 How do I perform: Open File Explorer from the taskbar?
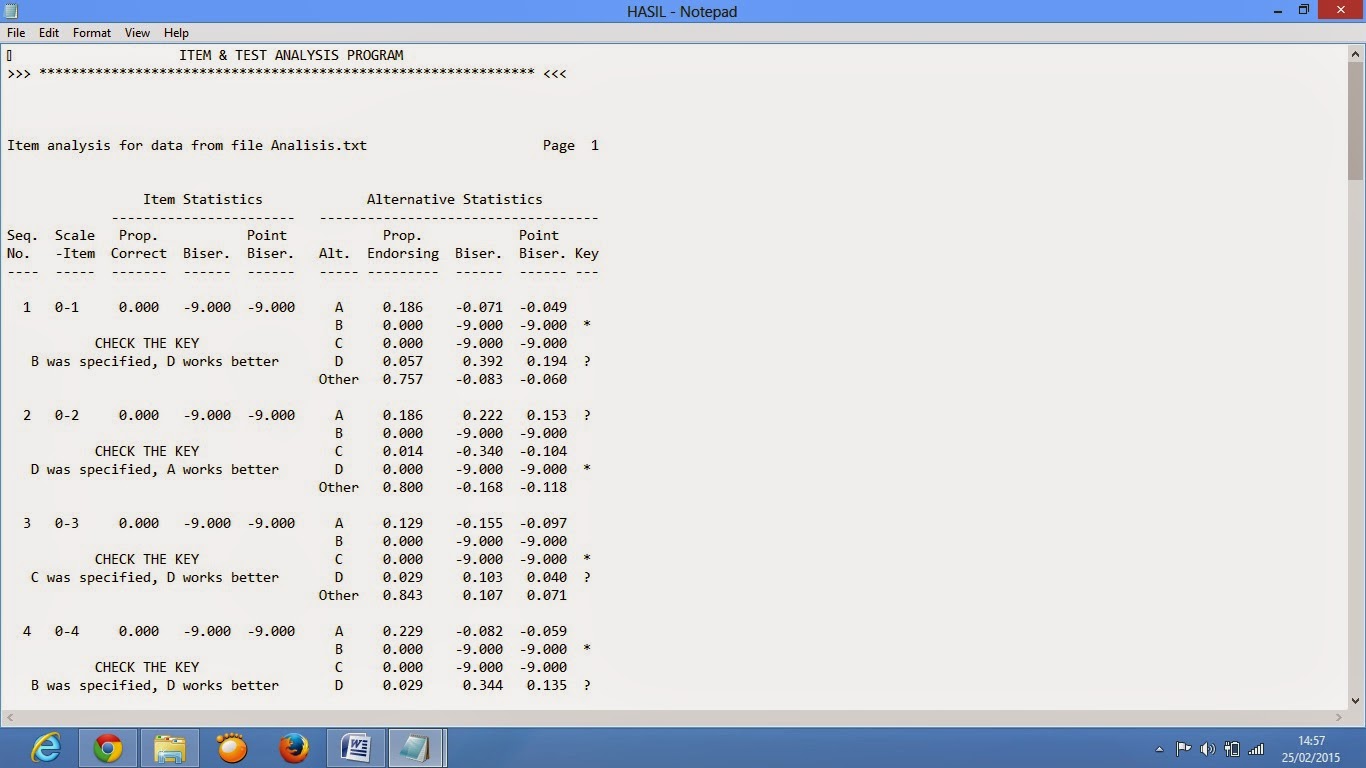pyautogui.click(x=170, y=748)
